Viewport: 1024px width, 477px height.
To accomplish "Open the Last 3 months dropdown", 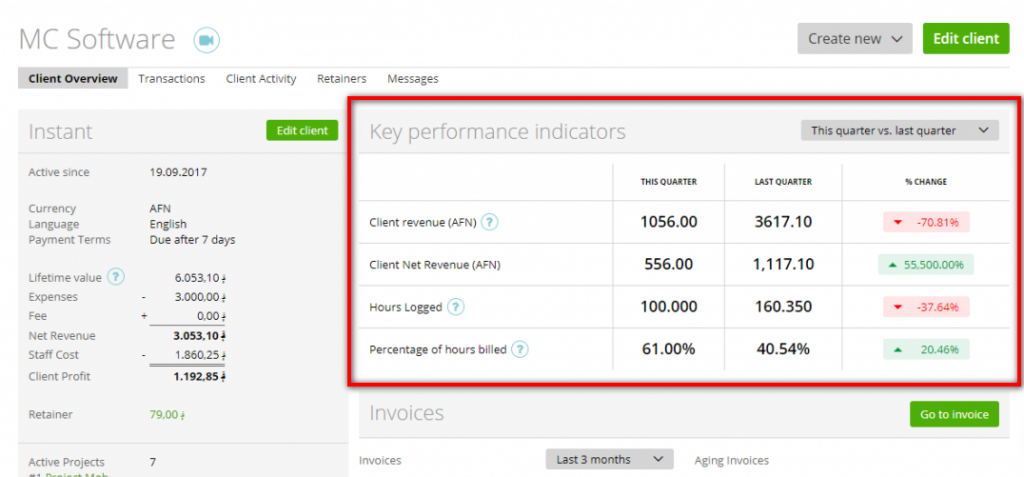I will click(x=609, y=459).
